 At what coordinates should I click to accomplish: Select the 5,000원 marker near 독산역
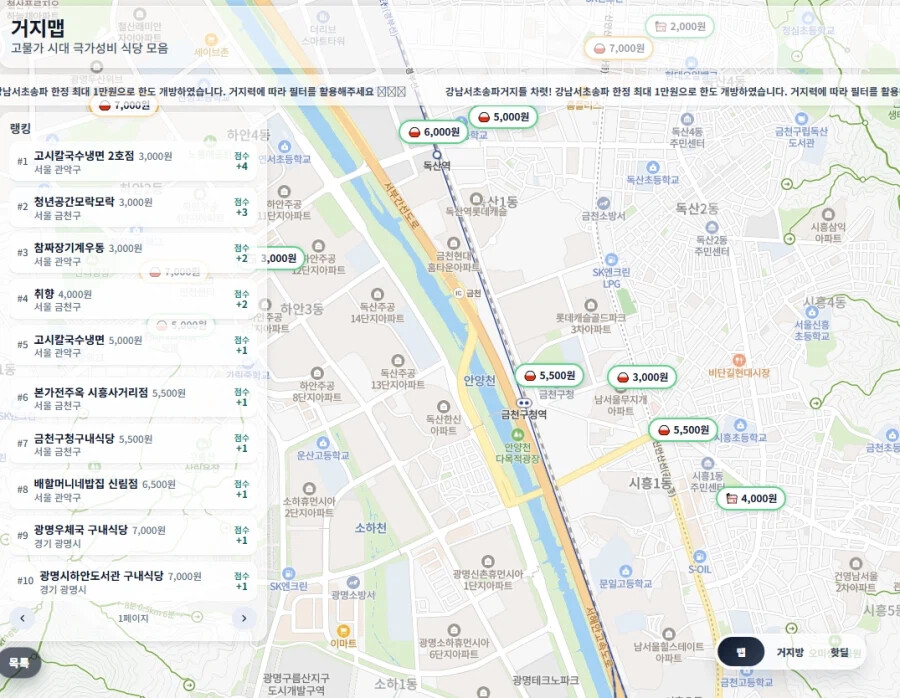click(x=502, y=117)
